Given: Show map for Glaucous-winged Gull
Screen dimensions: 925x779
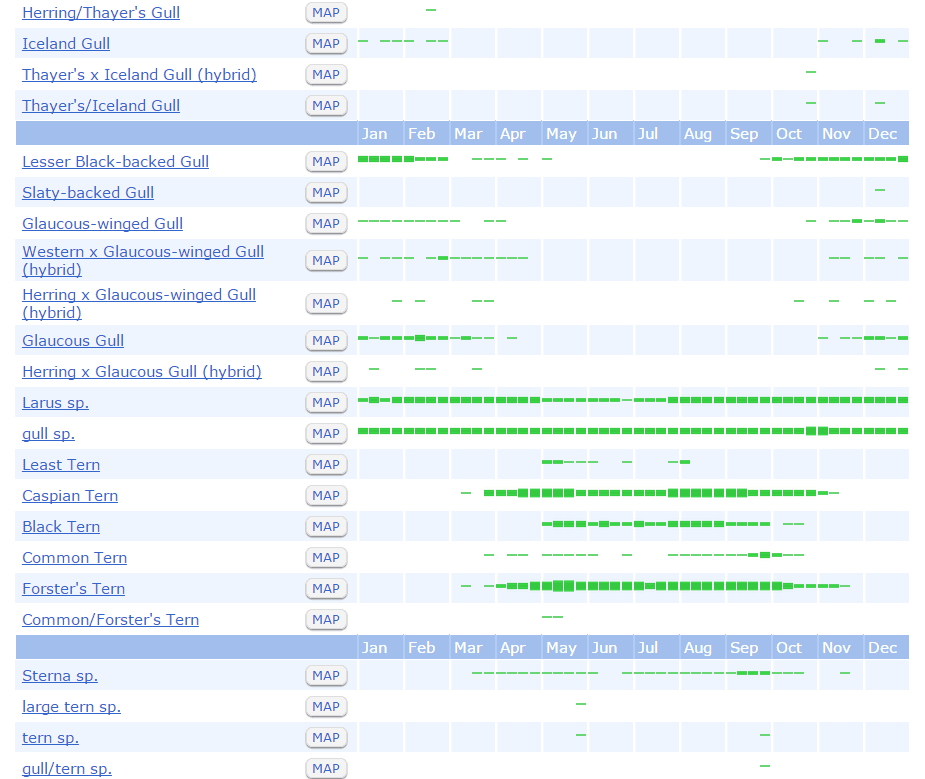Looking at the screenshot, I should click(x=326, y=223).
